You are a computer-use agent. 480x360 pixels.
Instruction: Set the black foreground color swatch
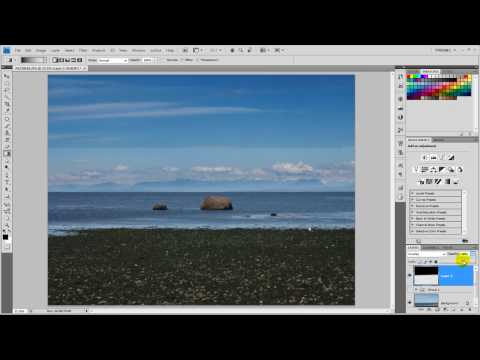[5, 237]
